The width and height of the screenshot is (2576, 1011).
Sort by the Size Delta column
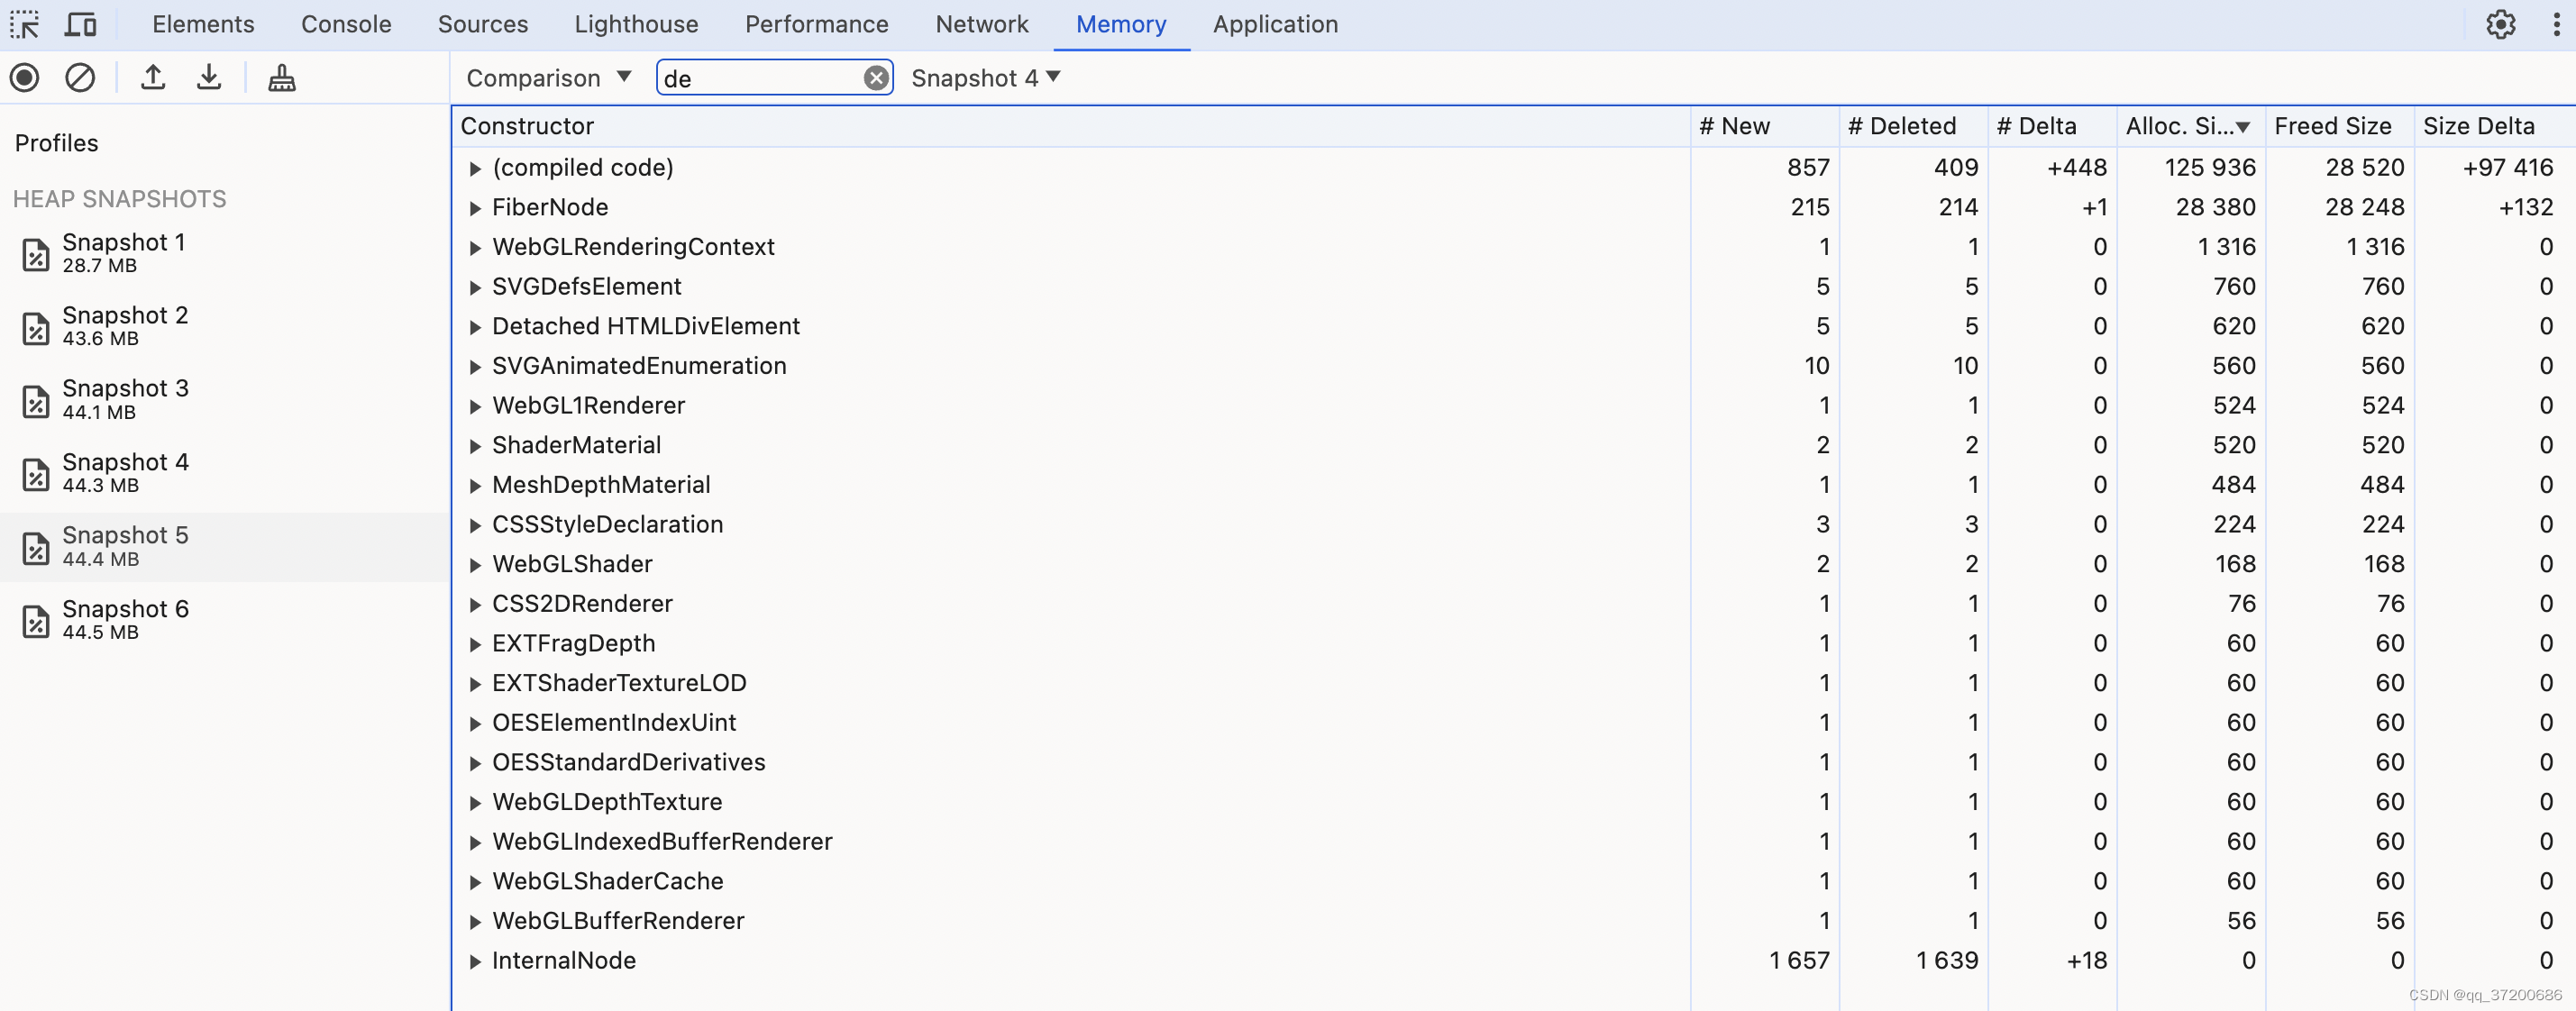tap(2479, 126)
